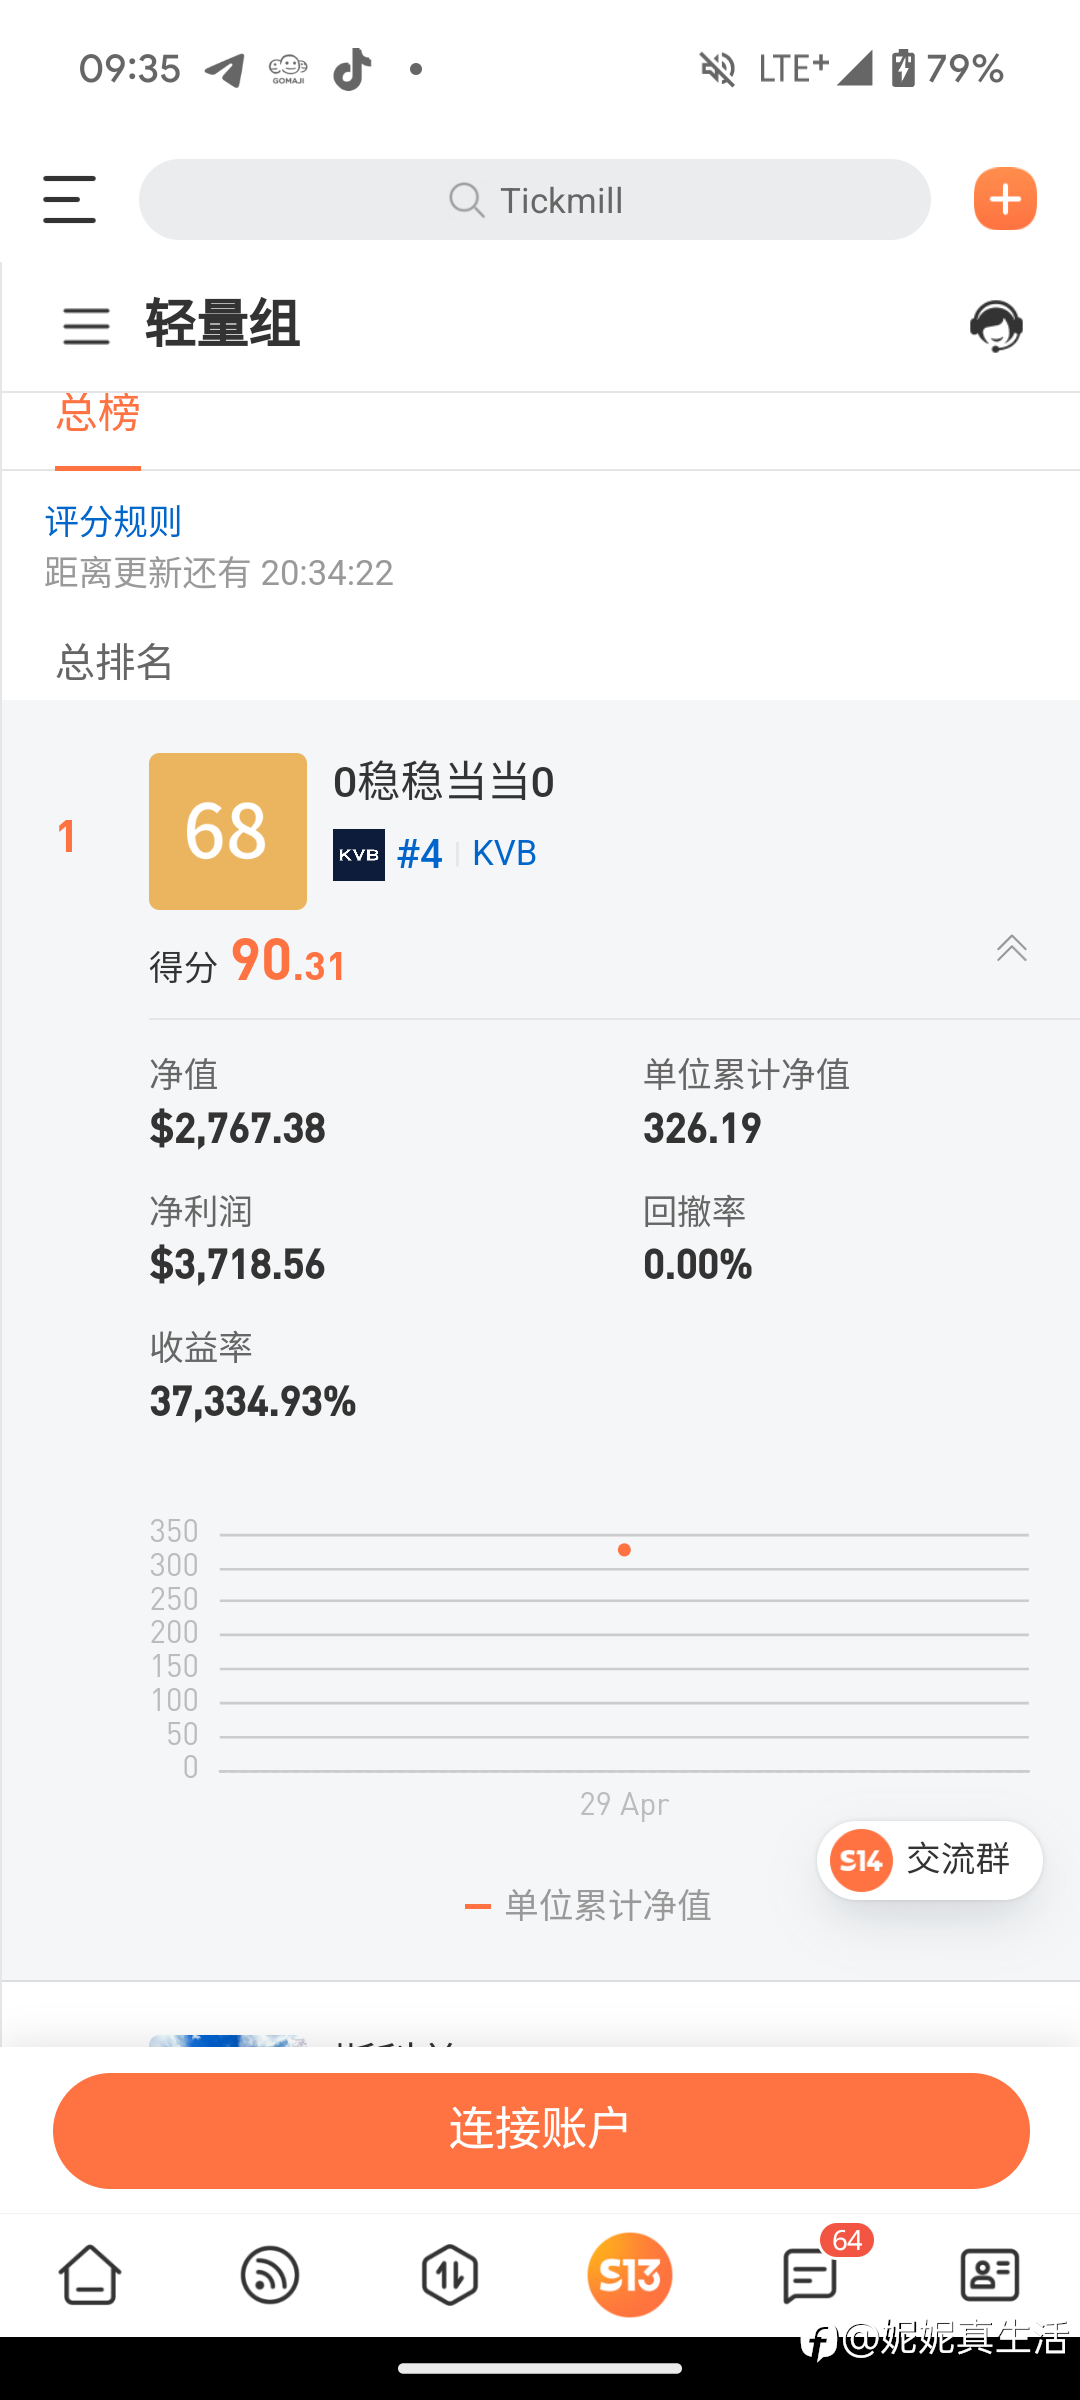Screen dimensions: 1080x2400
Task: Tap the orange plus button
Action: click(x=1005, y=199)
